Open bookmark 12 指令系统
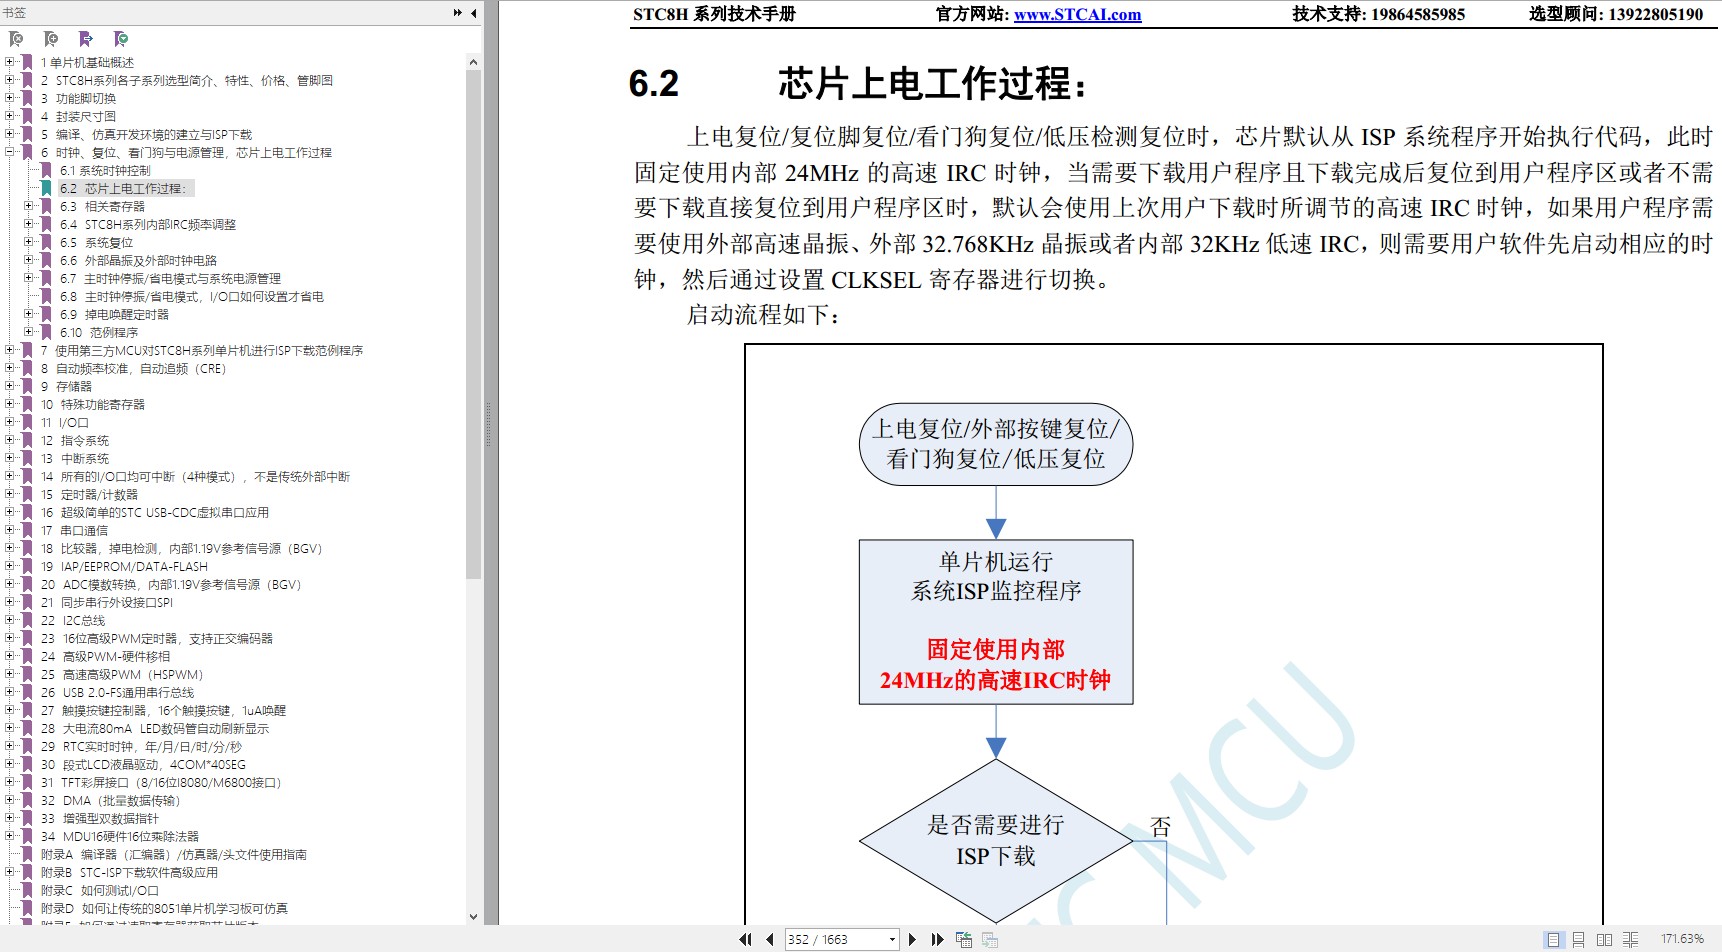 (75, 440)
